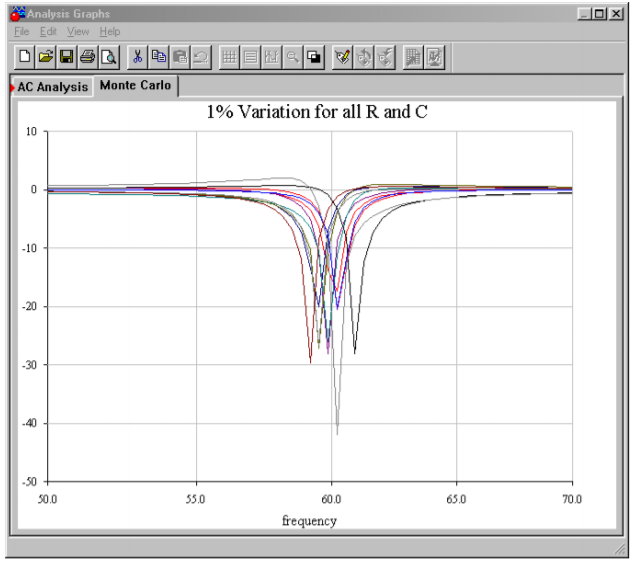This screenshot has height=563, width=633.
Task: Switch to the AC Analysis tab
Action: click(x=52, y=87)
